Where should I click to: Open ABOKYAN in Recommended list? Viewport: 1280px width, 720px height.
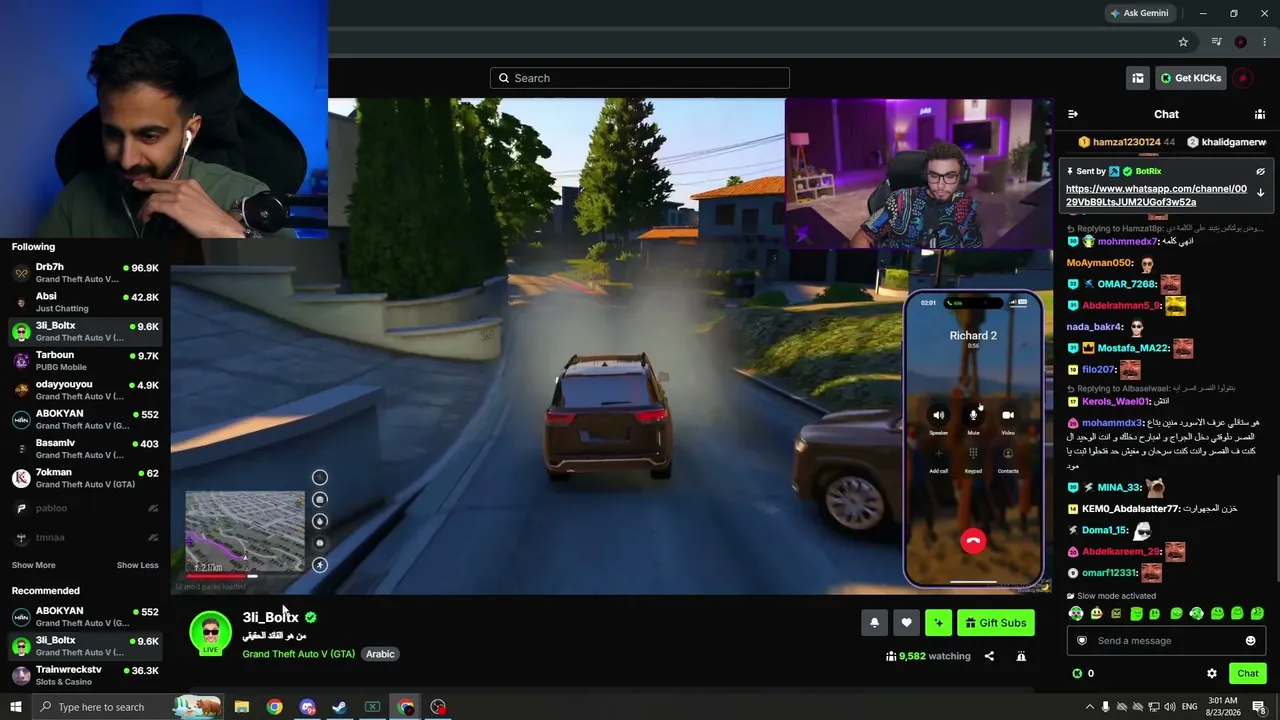pyautogui.click(x=85, y=616)
